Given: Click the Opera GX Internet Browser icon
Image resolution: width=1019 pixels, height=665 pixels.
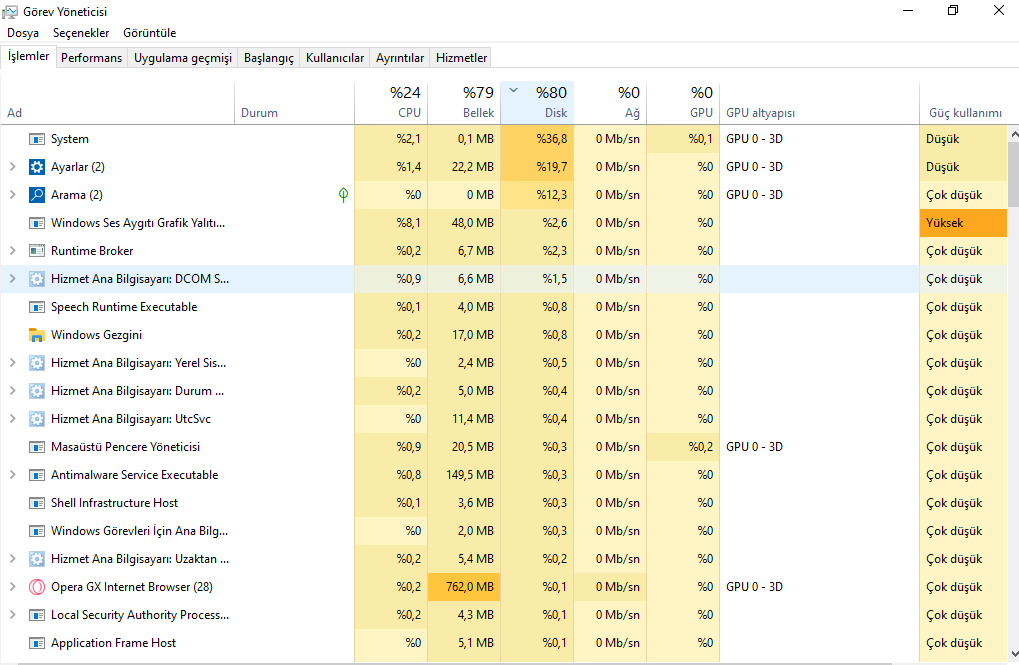Looking at the screenshot, I should tap(37, 587).
